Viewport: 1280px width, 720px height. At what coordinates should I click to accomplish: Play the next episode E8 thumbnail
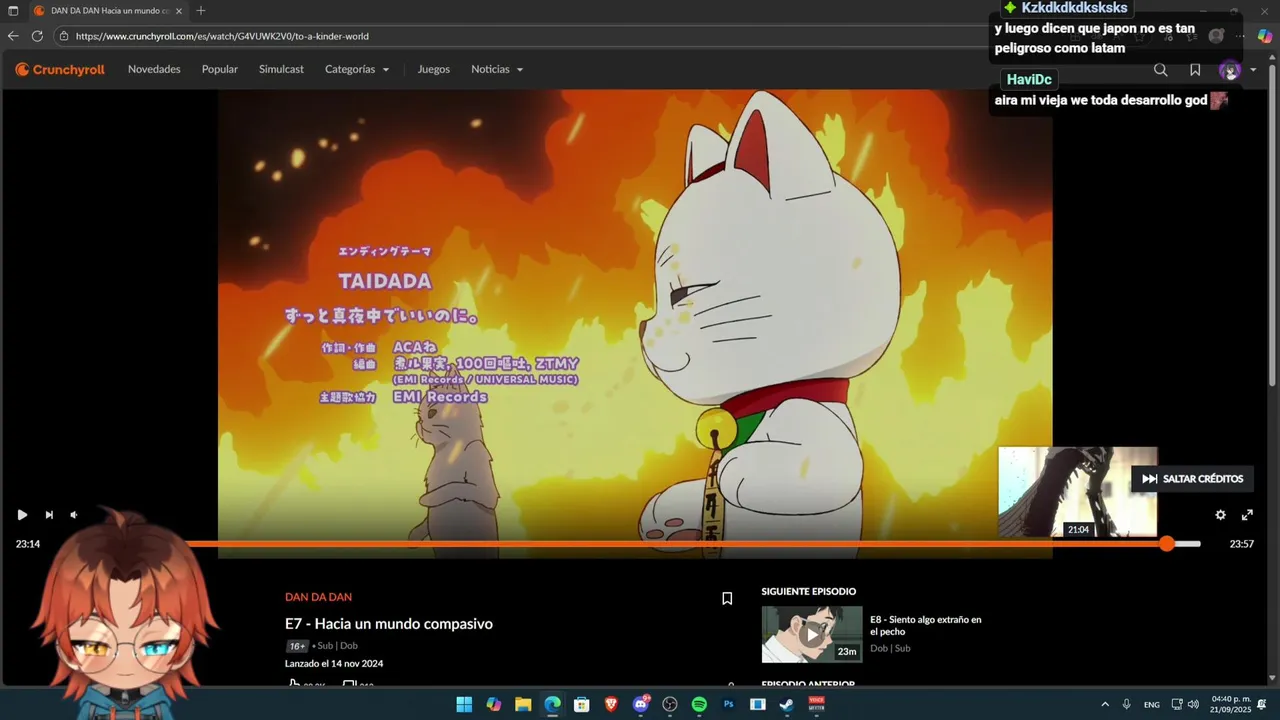point(812,634)
